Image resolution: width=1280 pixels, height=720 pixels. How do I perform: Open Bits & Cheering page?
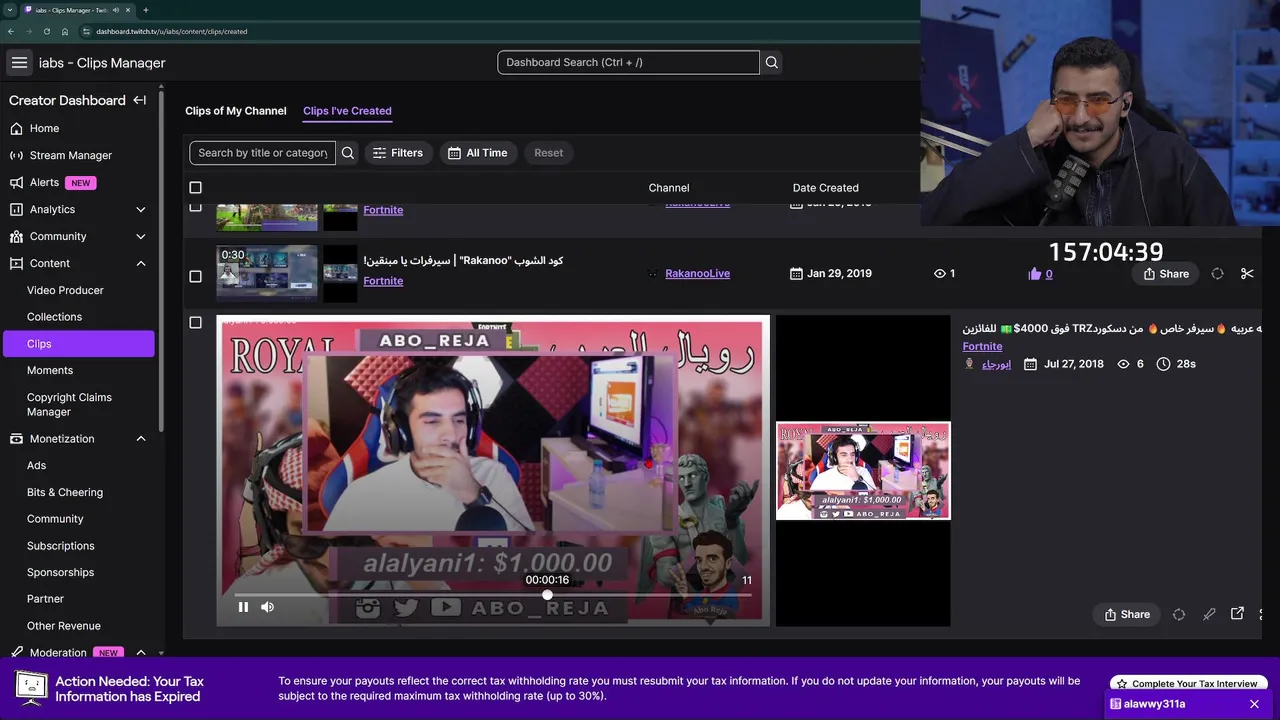[x=65, y=492]
